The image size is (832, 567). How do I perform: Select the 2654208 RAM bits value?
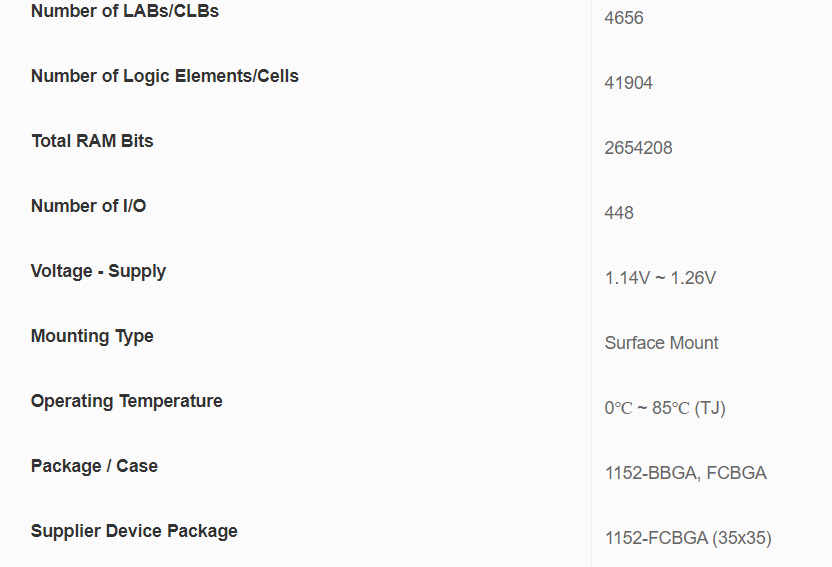pyautogui.click(x=638, y=148)
